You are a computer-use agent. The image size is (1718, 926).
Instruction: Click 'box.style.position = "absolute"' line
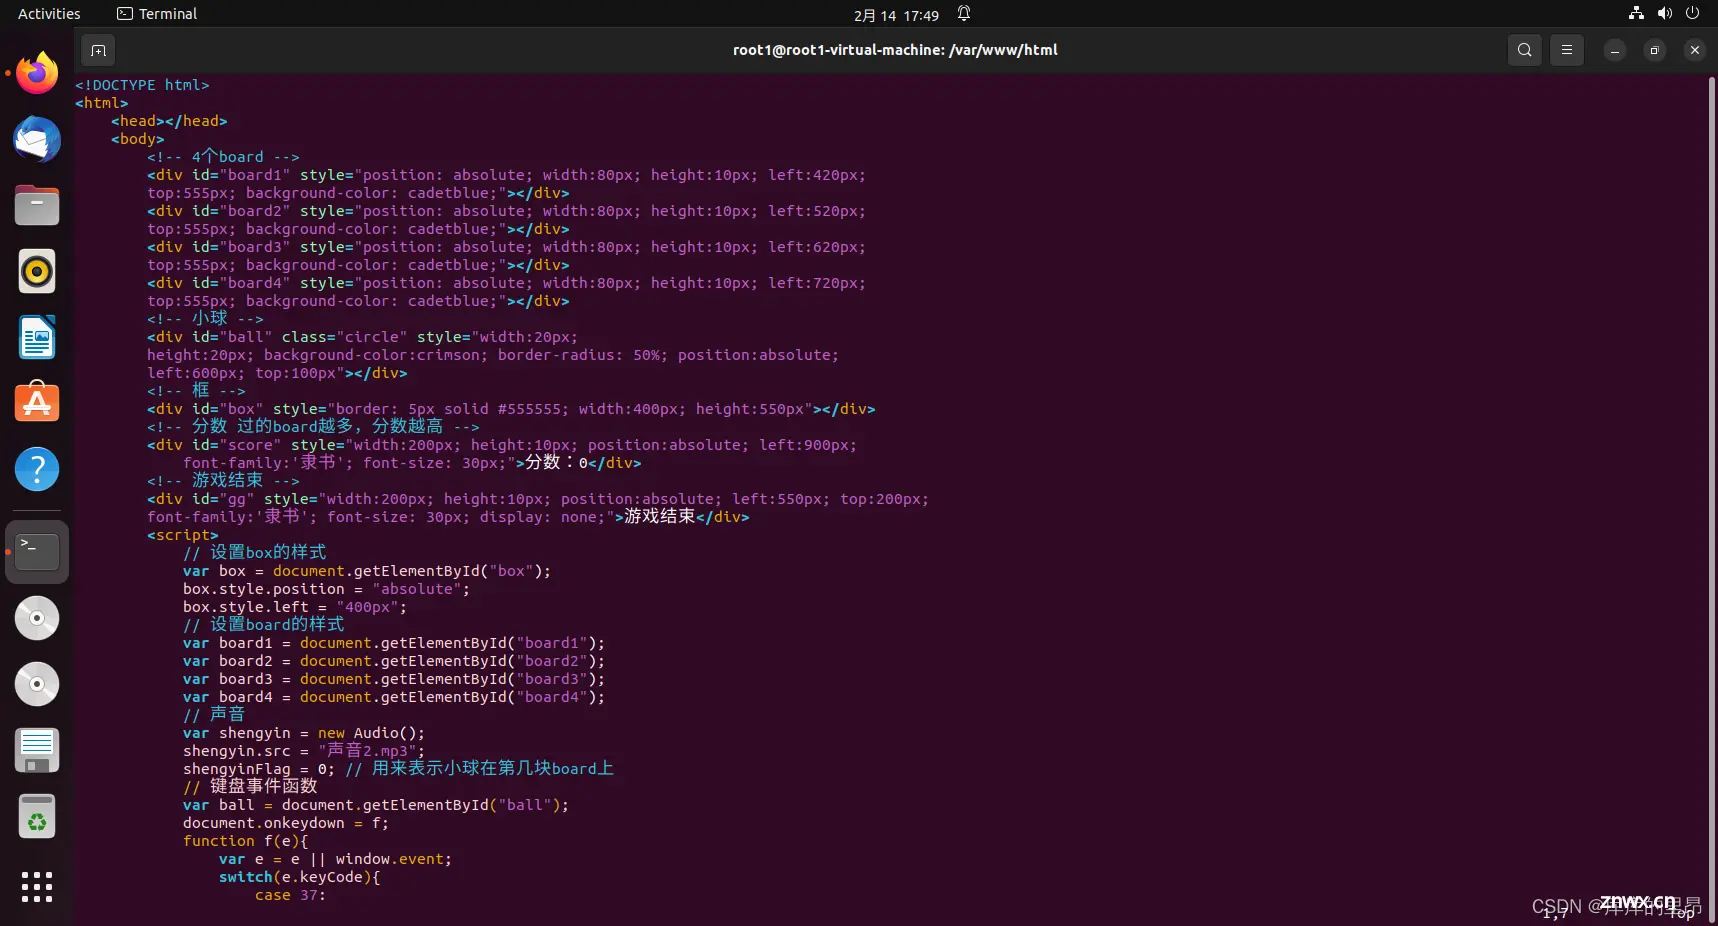tap(326, 589)
